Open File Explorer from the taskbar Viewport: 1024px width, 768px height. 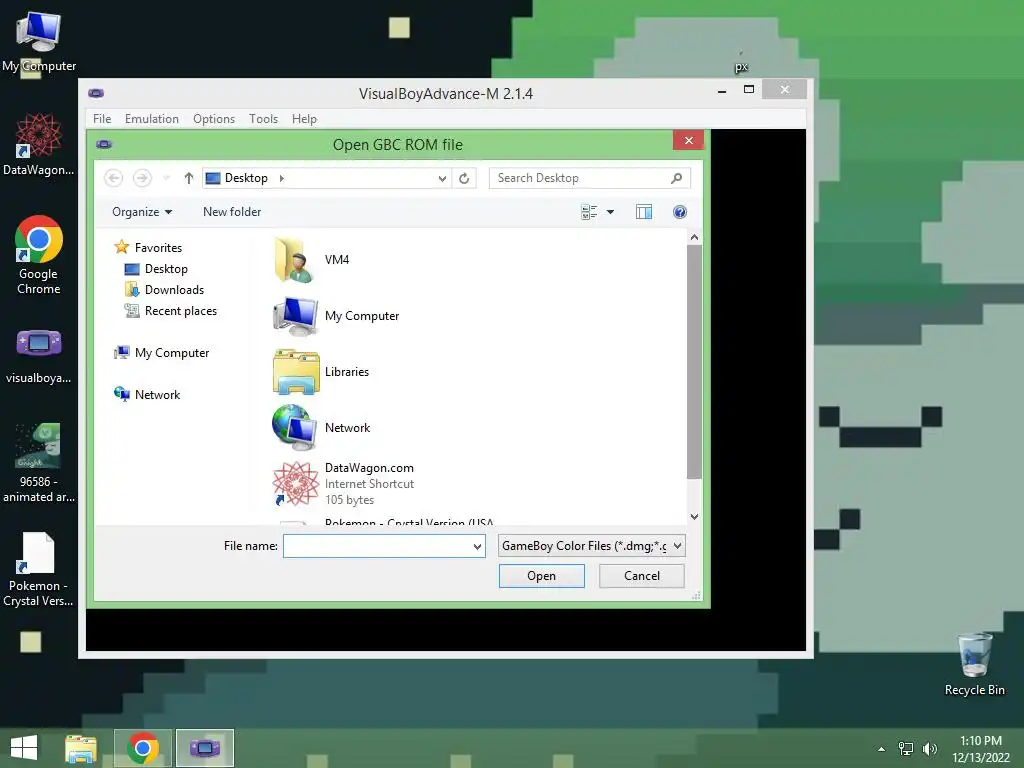click(81, 748)
